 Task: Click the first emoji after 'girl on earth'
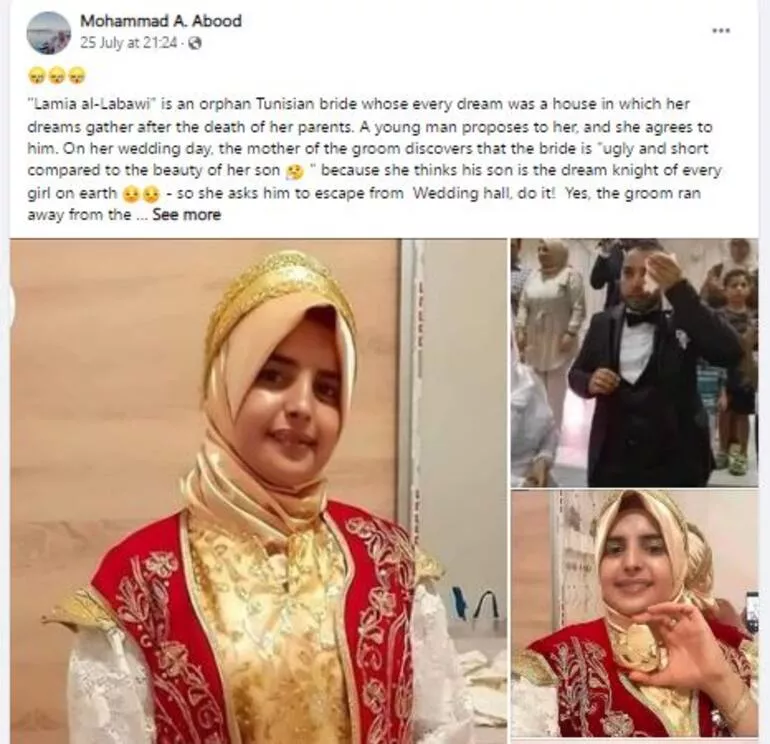point(131,194)
